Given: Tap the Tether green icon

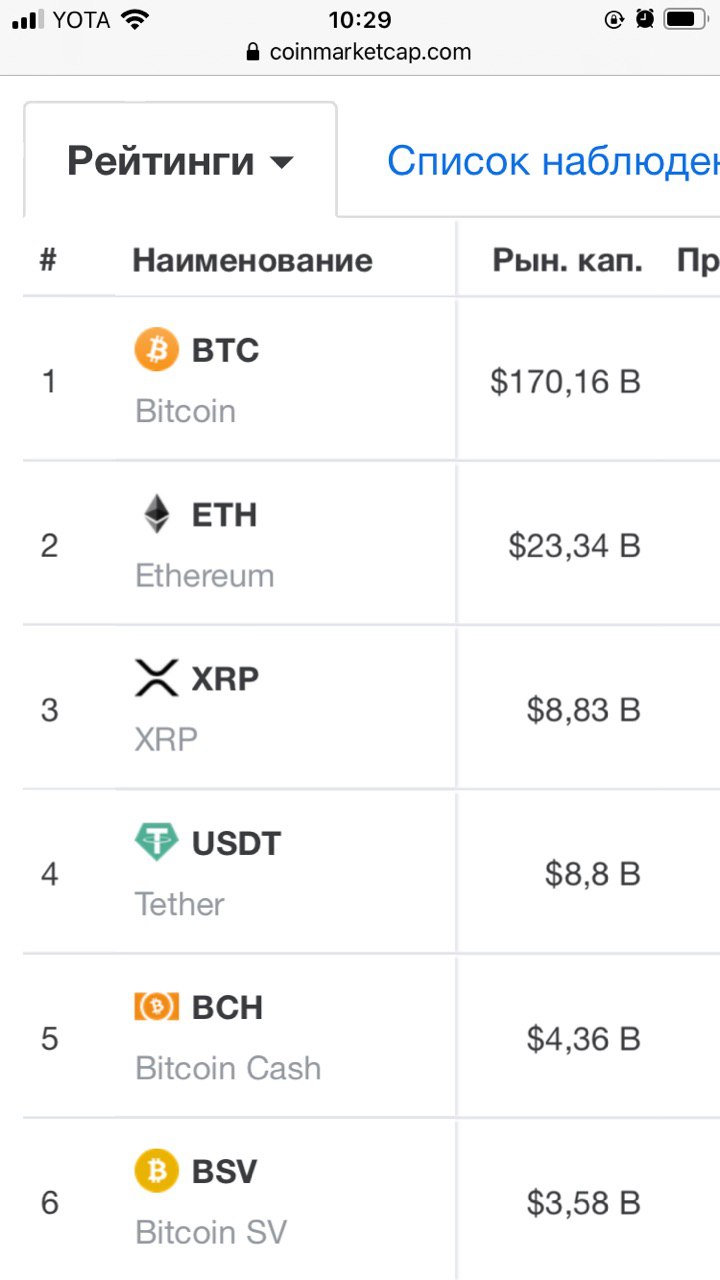Looking at the screenshot, I should pyautogui.click(x=156, y=842).
